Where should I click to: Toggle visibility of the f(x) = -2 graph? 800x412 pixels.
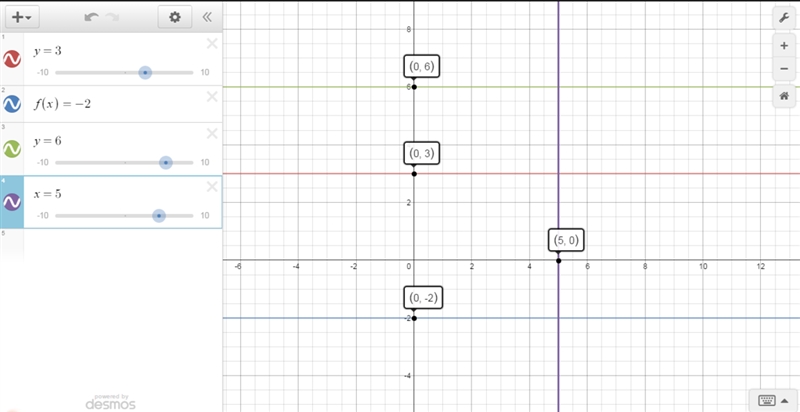(x=12, y=104)
